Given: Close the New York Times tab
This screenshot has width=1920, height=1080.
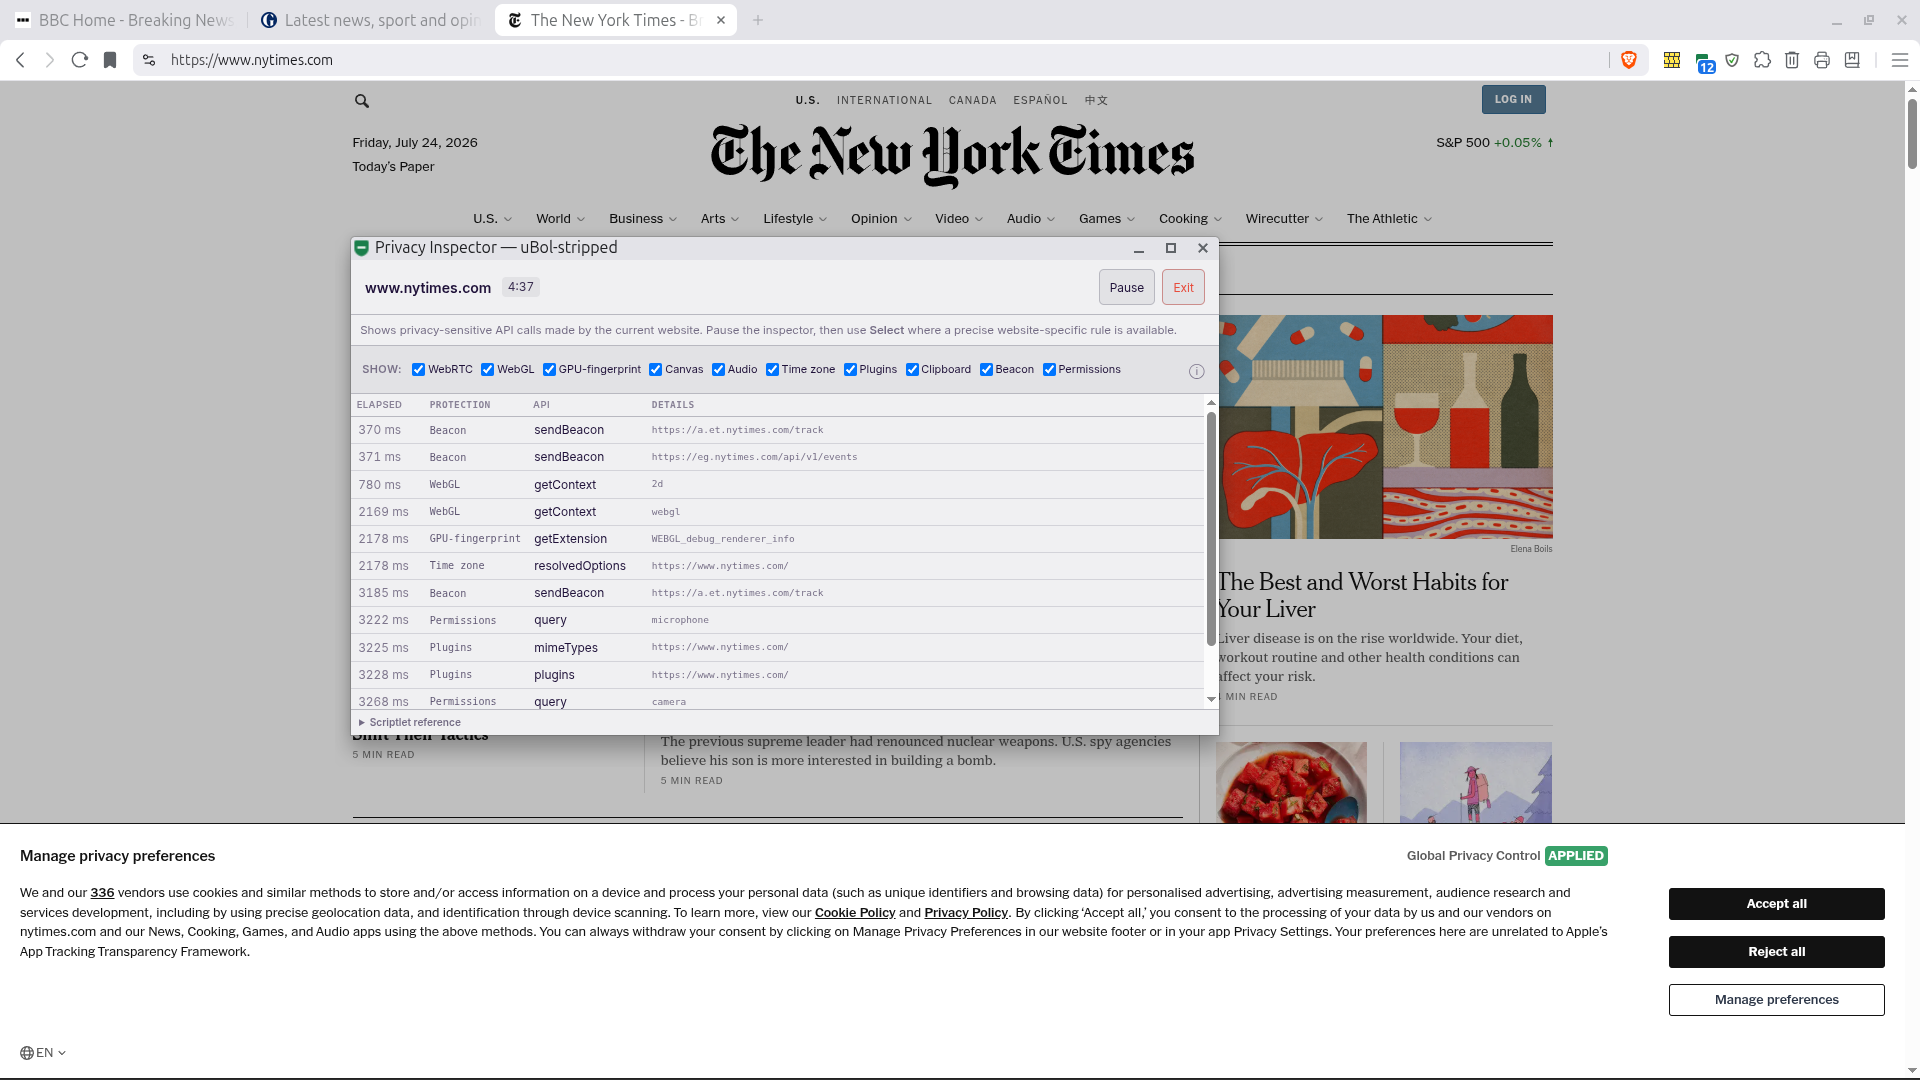Looking at the screenshot, I should coord(721,20).
